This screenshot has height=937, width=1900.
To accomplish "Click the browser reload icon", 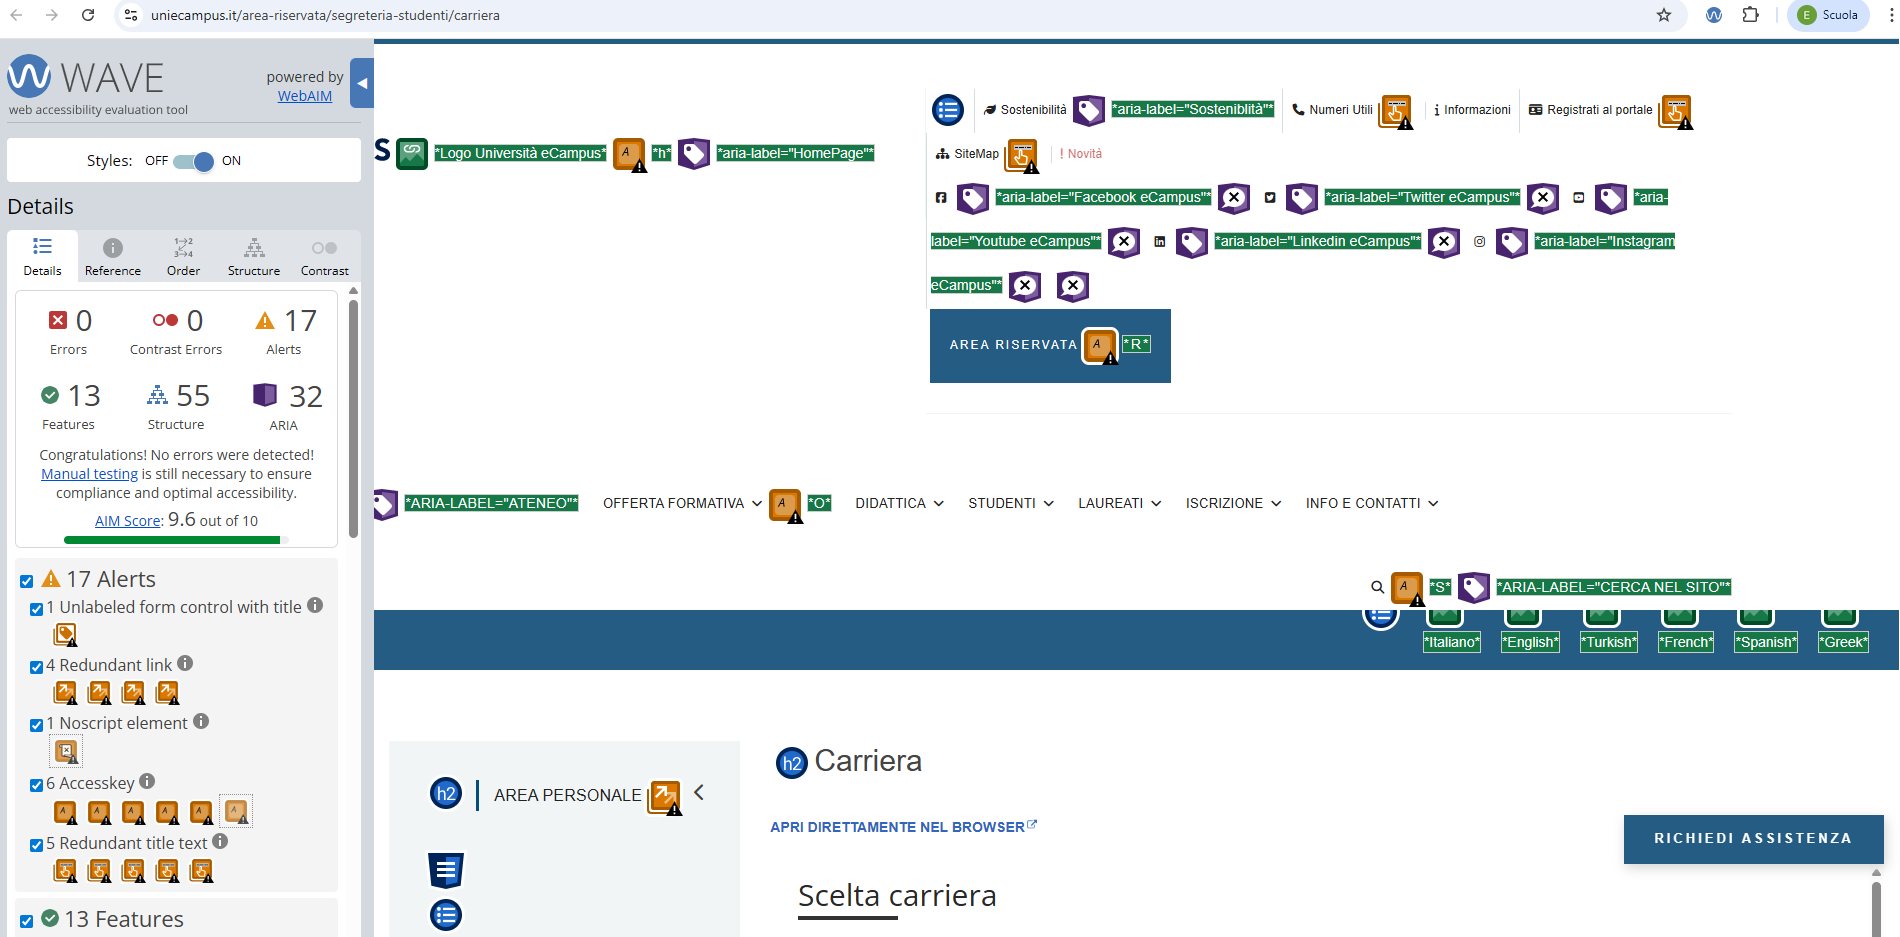I will (88, 15).
